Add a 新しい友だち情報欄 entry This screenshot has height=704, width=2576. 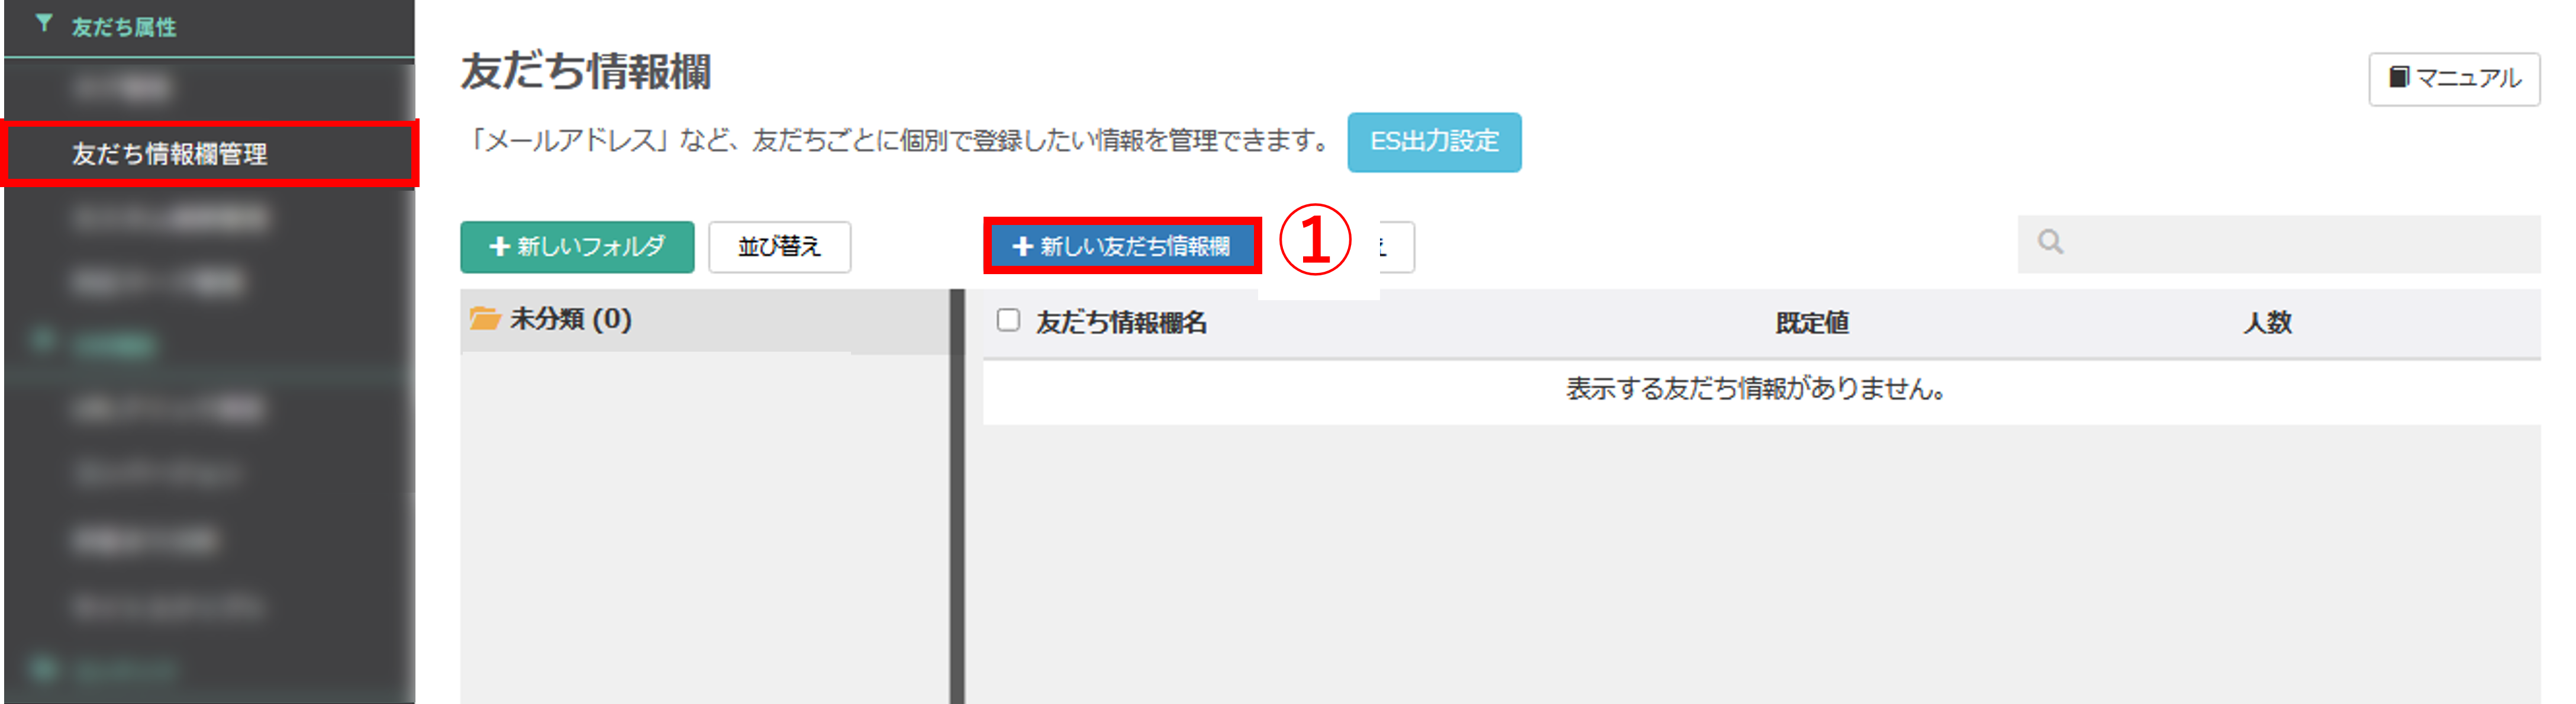[1122, 246]
